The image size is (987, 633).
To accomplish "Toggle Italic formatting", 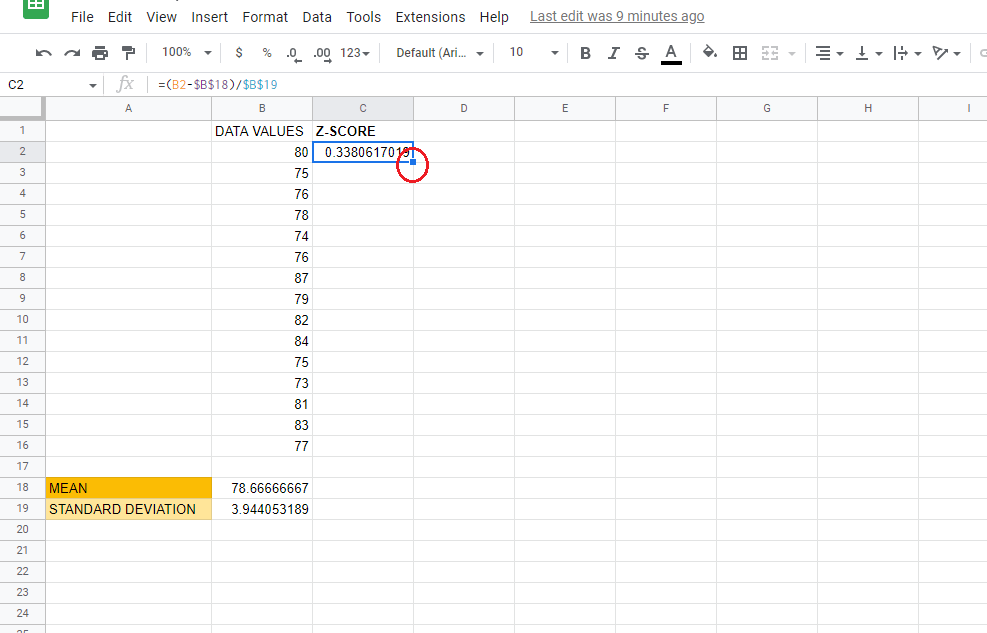I will (x=614, y=53).
